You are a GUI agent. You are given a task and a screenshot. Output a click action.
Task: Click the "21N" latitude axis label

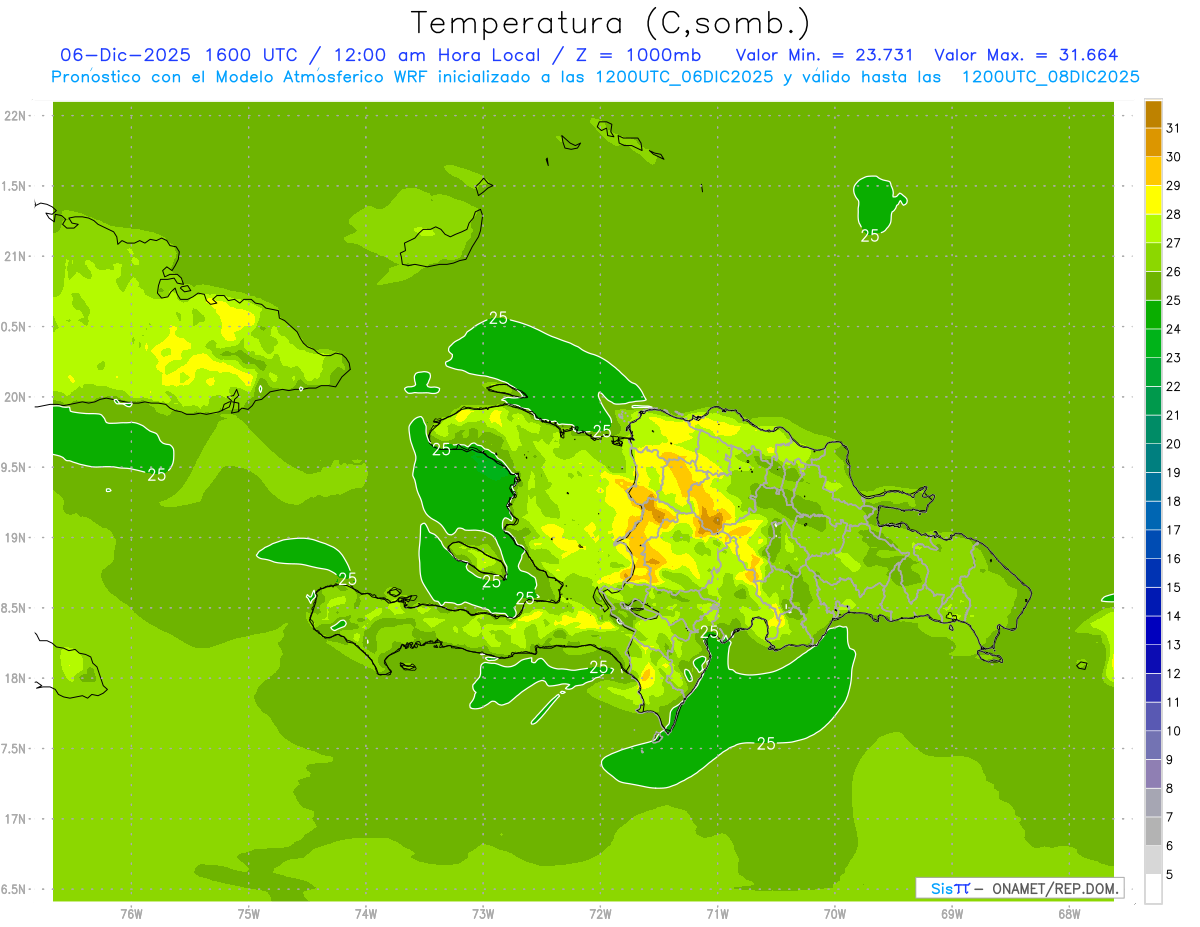(x=15, y=257)
